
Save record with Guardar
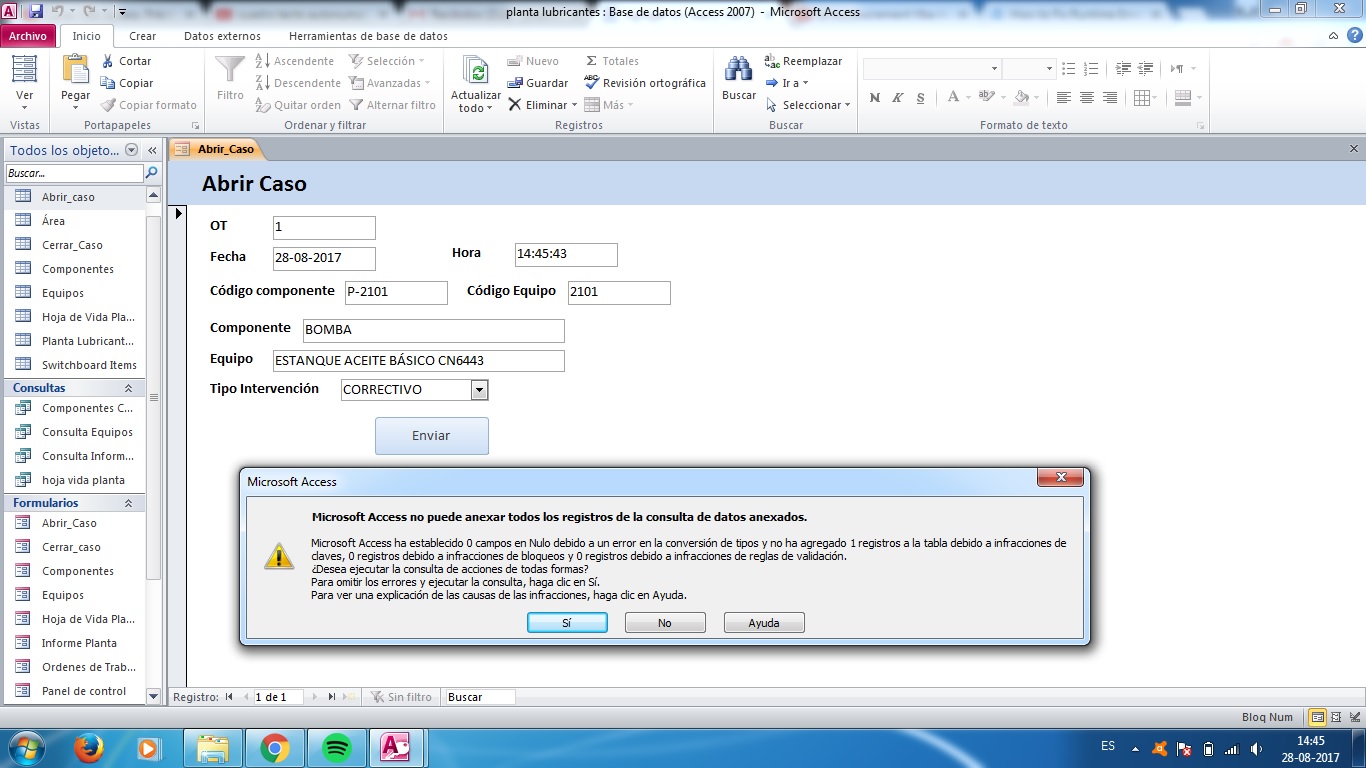537,83
